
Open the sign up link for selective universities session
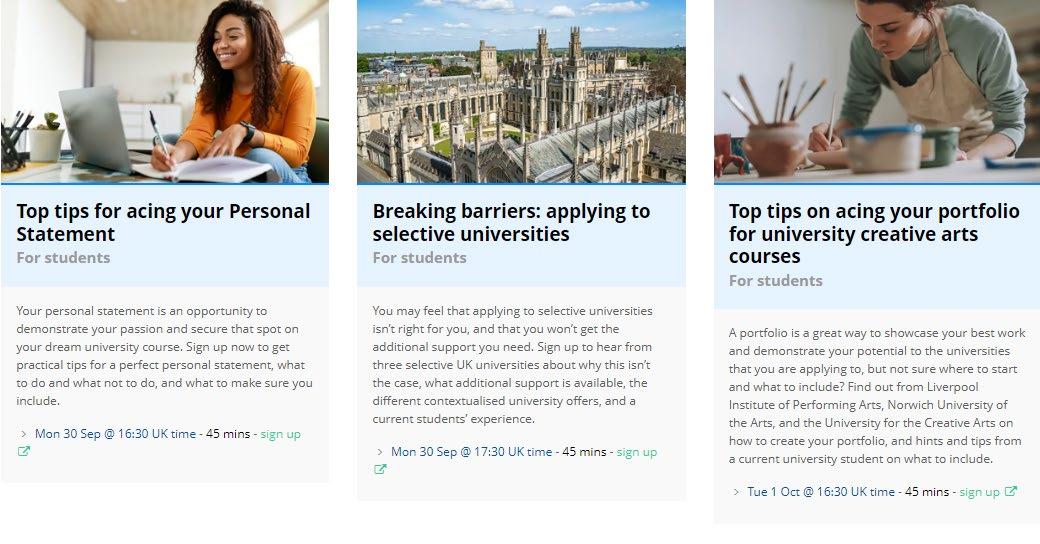(x=636, y=452)
